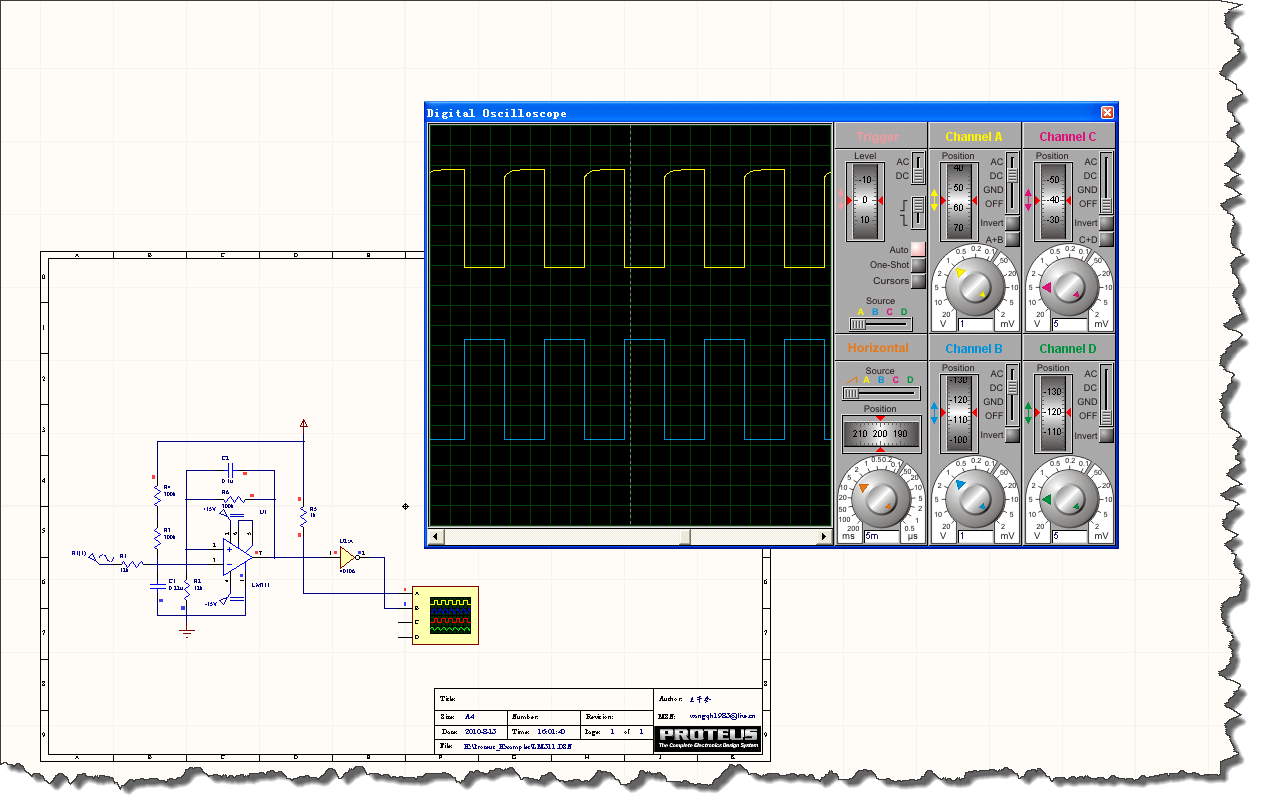Click the Channel A Position thumbwheel

click(x=958, y=201)
